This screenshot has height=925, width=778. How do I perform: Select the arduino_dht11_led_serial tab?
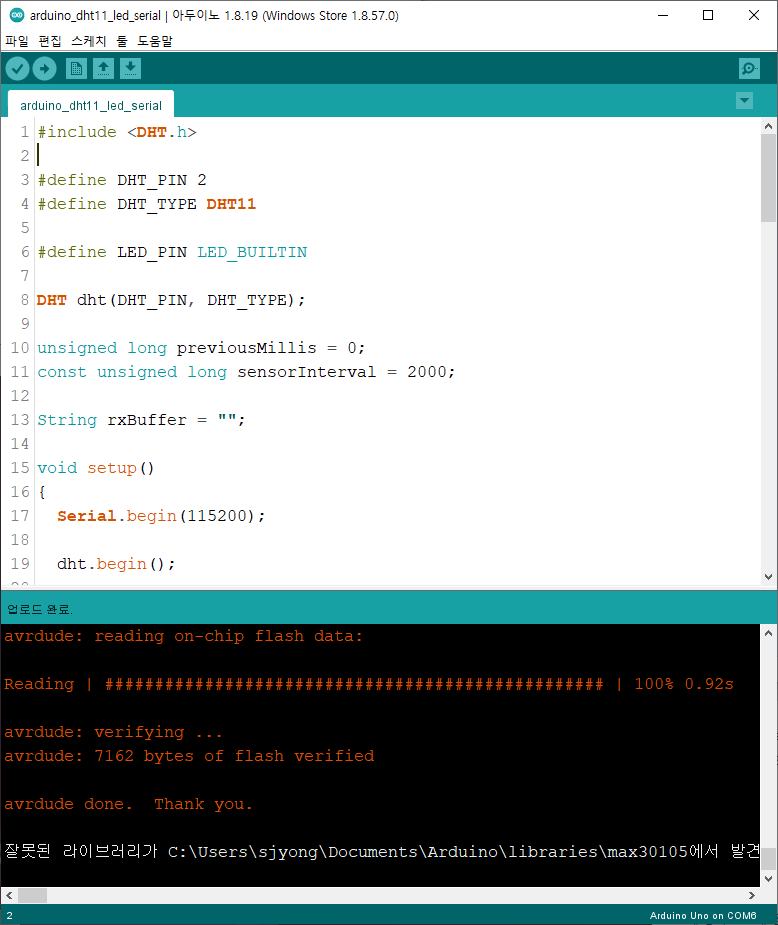point(91,105)
